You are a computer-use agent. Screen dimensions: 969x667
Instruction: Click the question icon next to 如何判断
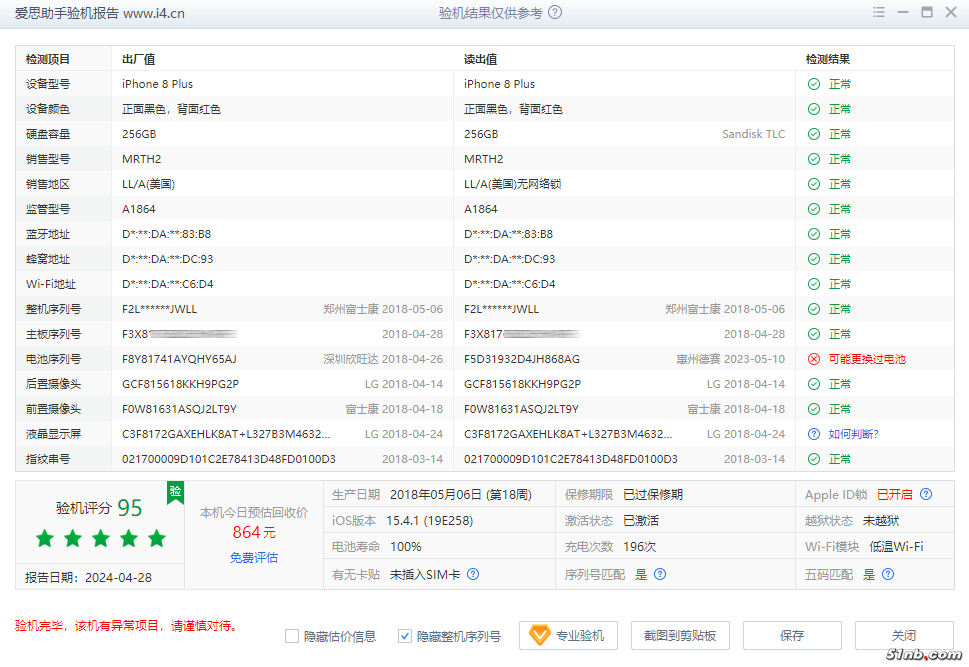click(814, 434)
